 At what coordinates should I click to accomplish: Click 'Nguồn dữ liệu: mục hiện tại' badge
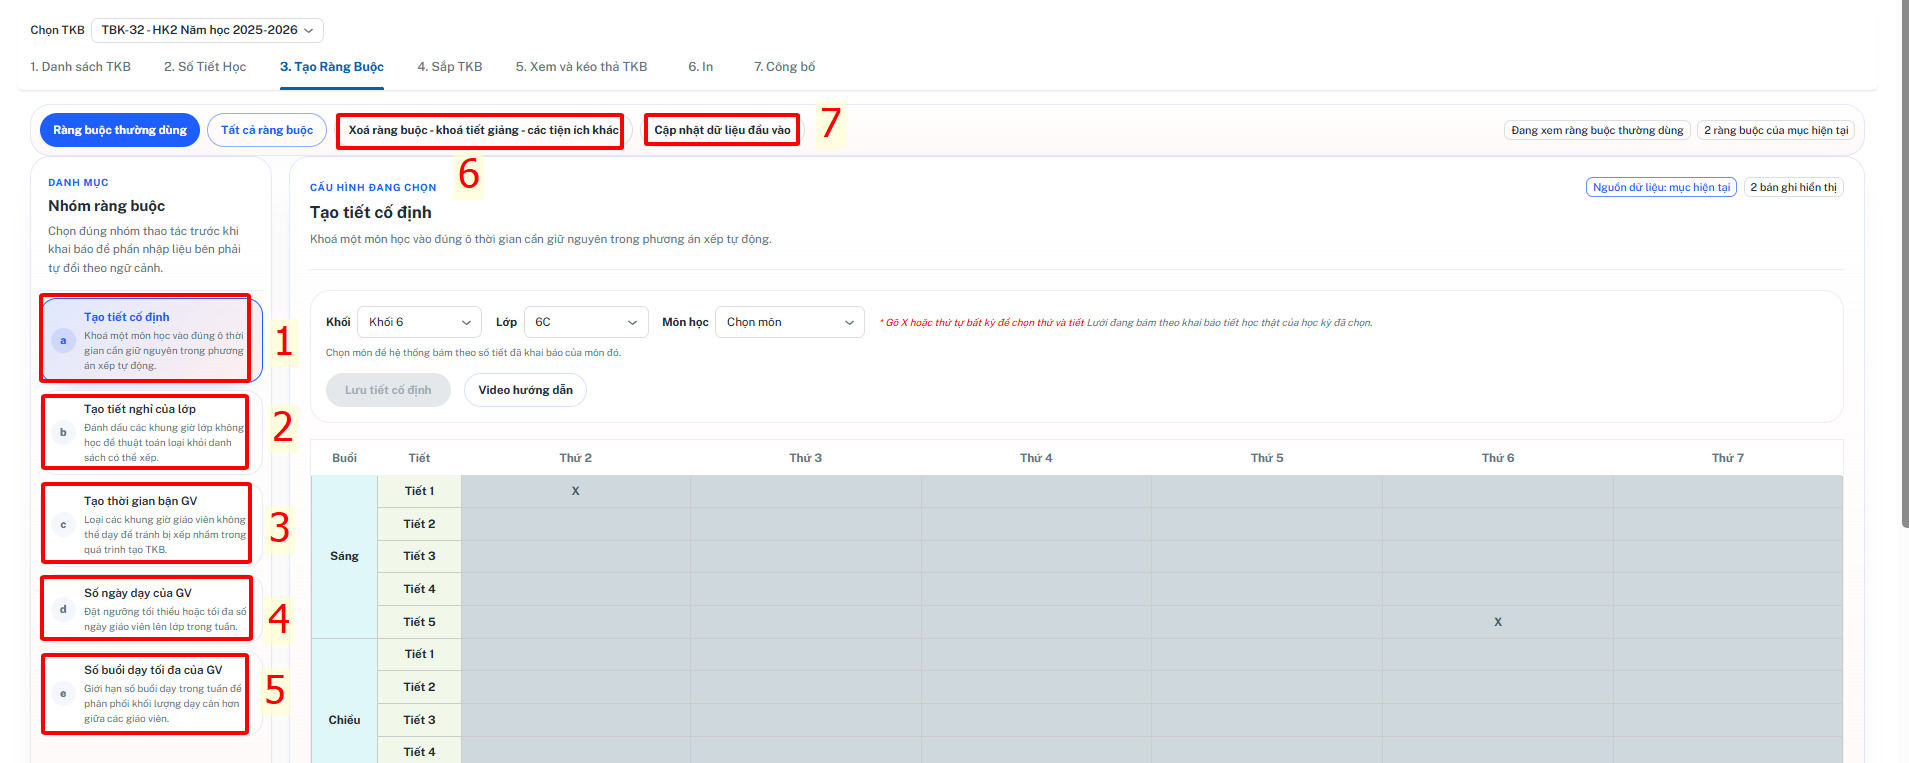point(1661,187)
